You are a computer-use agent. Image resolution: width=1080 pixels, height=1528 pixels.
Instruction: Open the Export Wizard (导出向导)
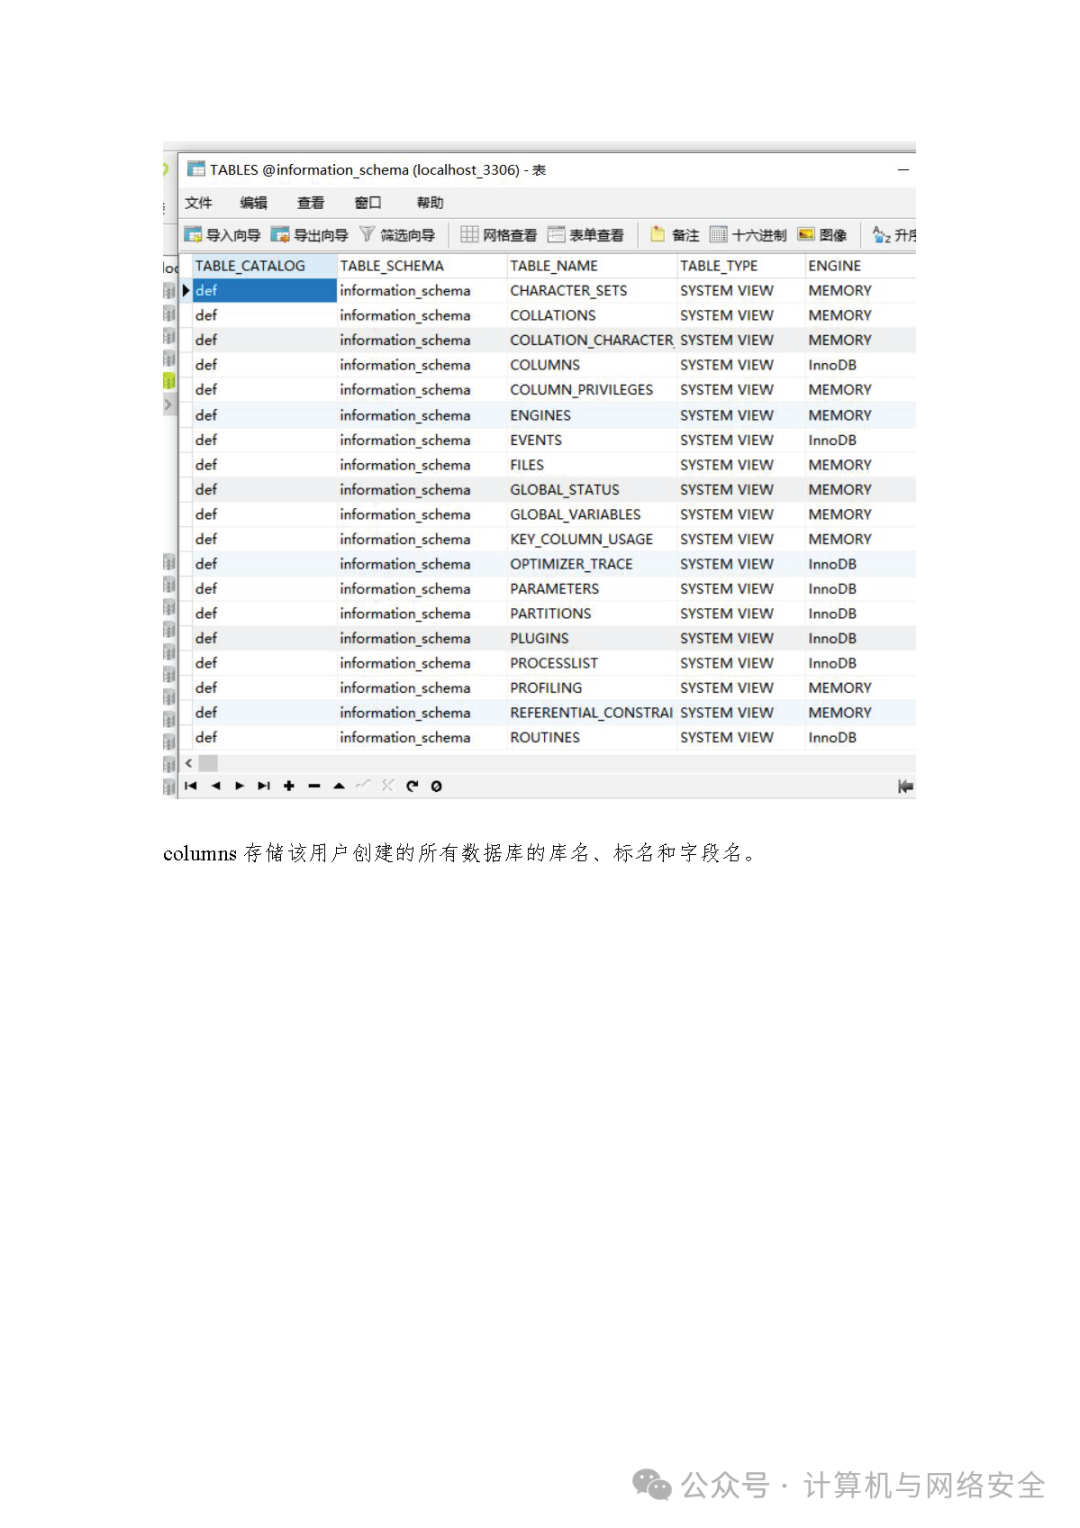point(310,235)
